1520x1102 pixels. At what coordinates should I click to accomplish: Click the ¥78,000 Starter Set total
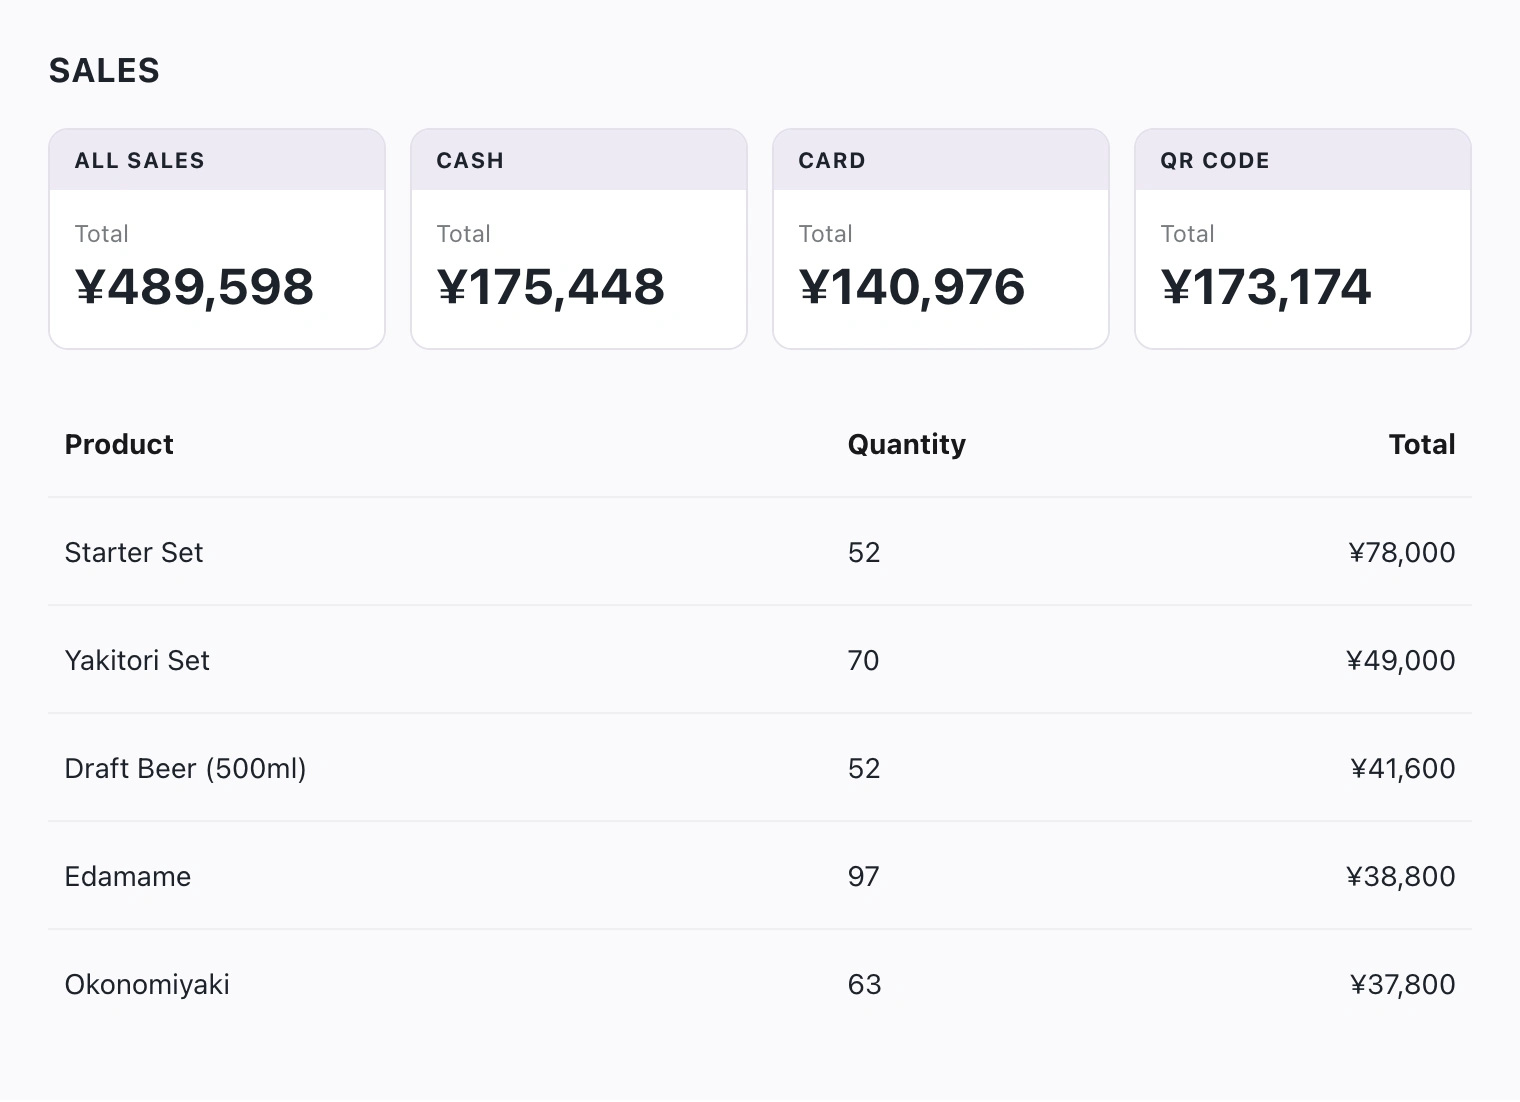1402,552
